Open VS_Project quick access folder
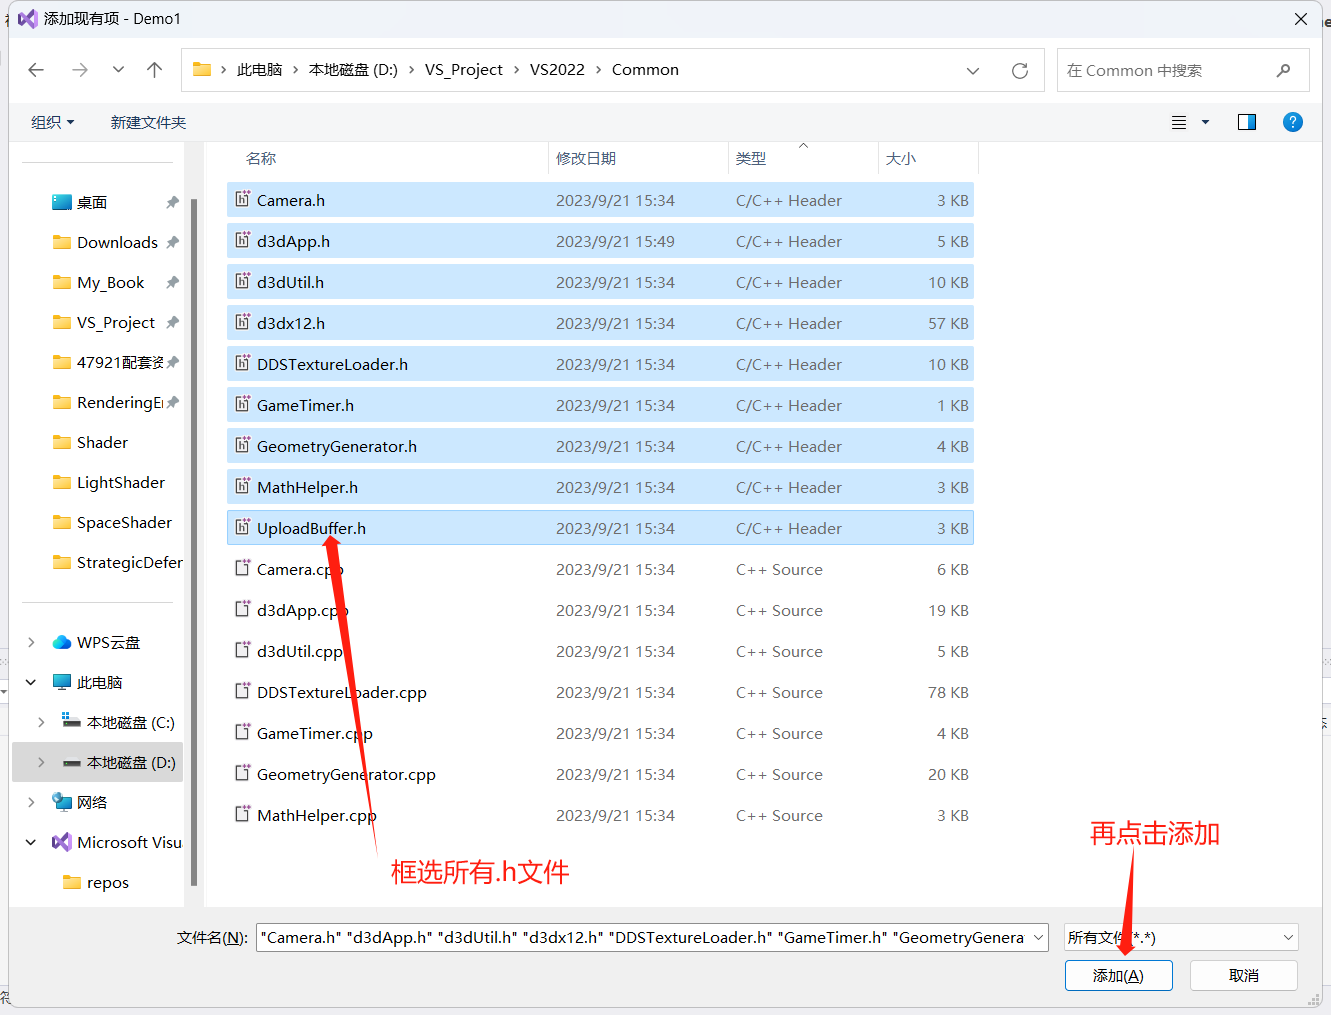 (x=116, y=322)
